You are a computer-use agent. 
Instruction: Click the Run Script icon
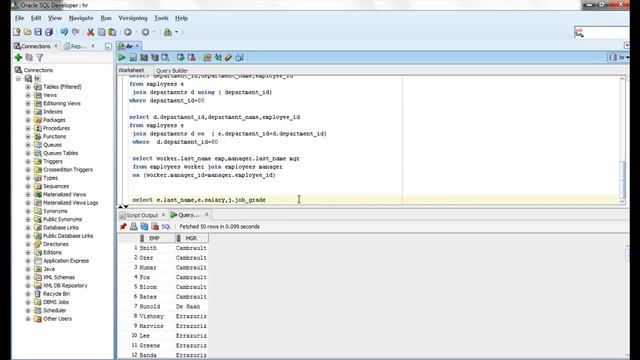click(x=133, y=58)
